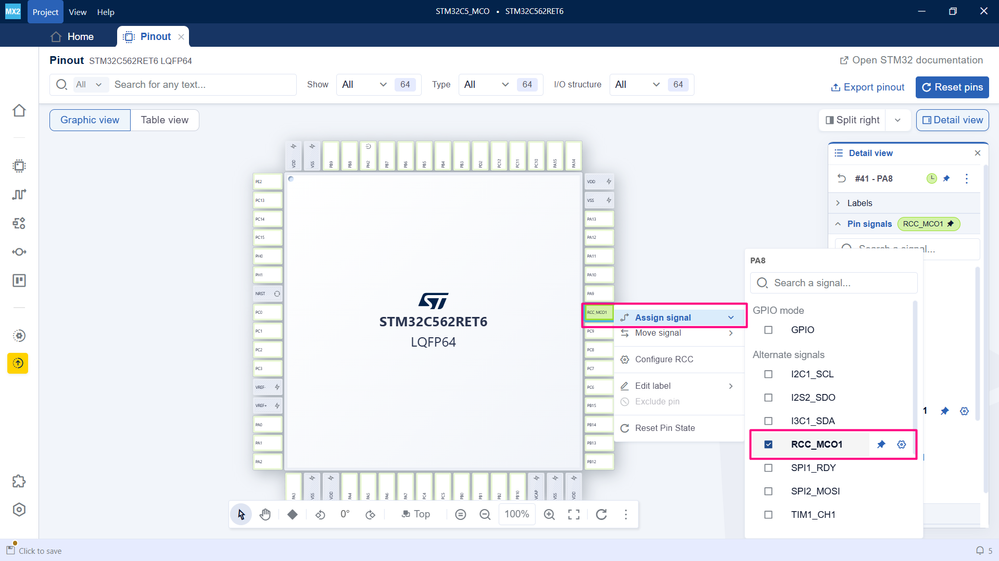Toggle the pin icon beside #41 - PA8
This screenshot has height=561, width=999.
tap(946, 178)
